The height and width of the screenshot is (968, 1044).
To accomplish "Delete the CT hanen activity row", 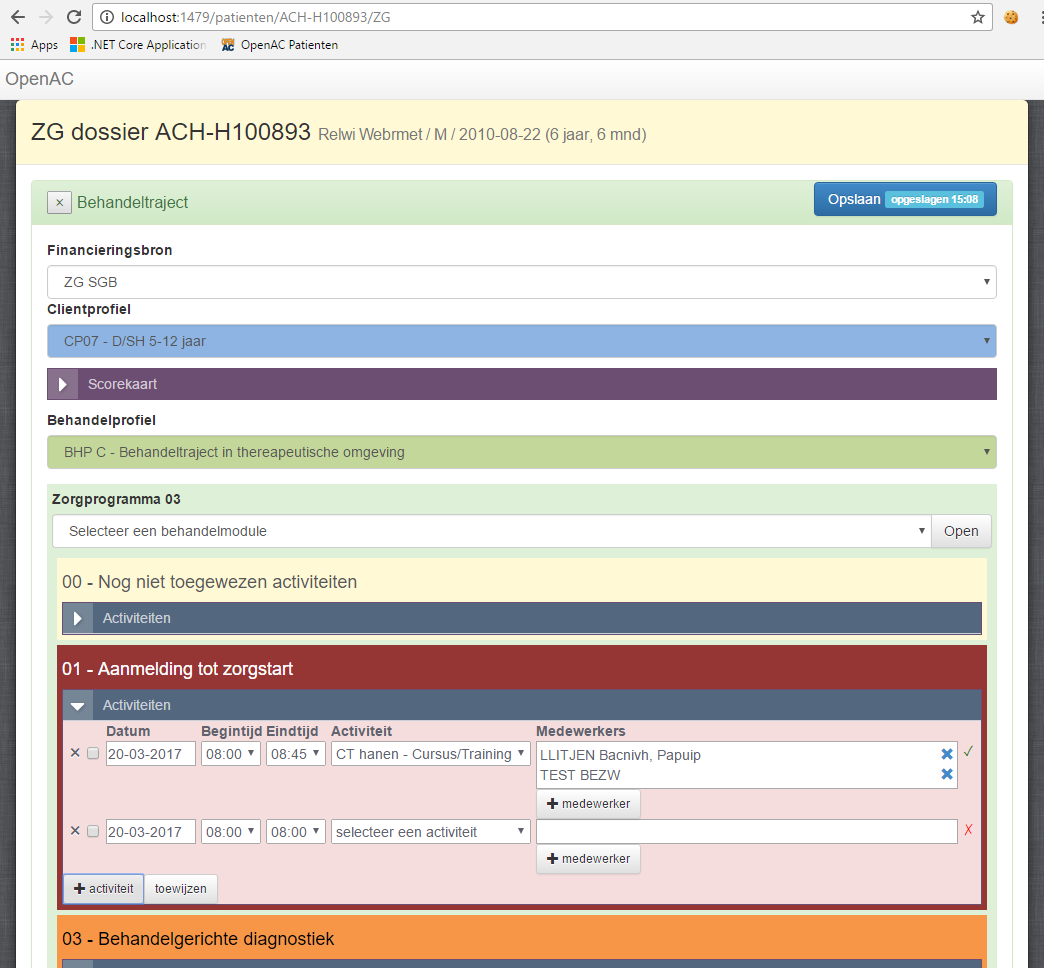I will coord(75,753).
